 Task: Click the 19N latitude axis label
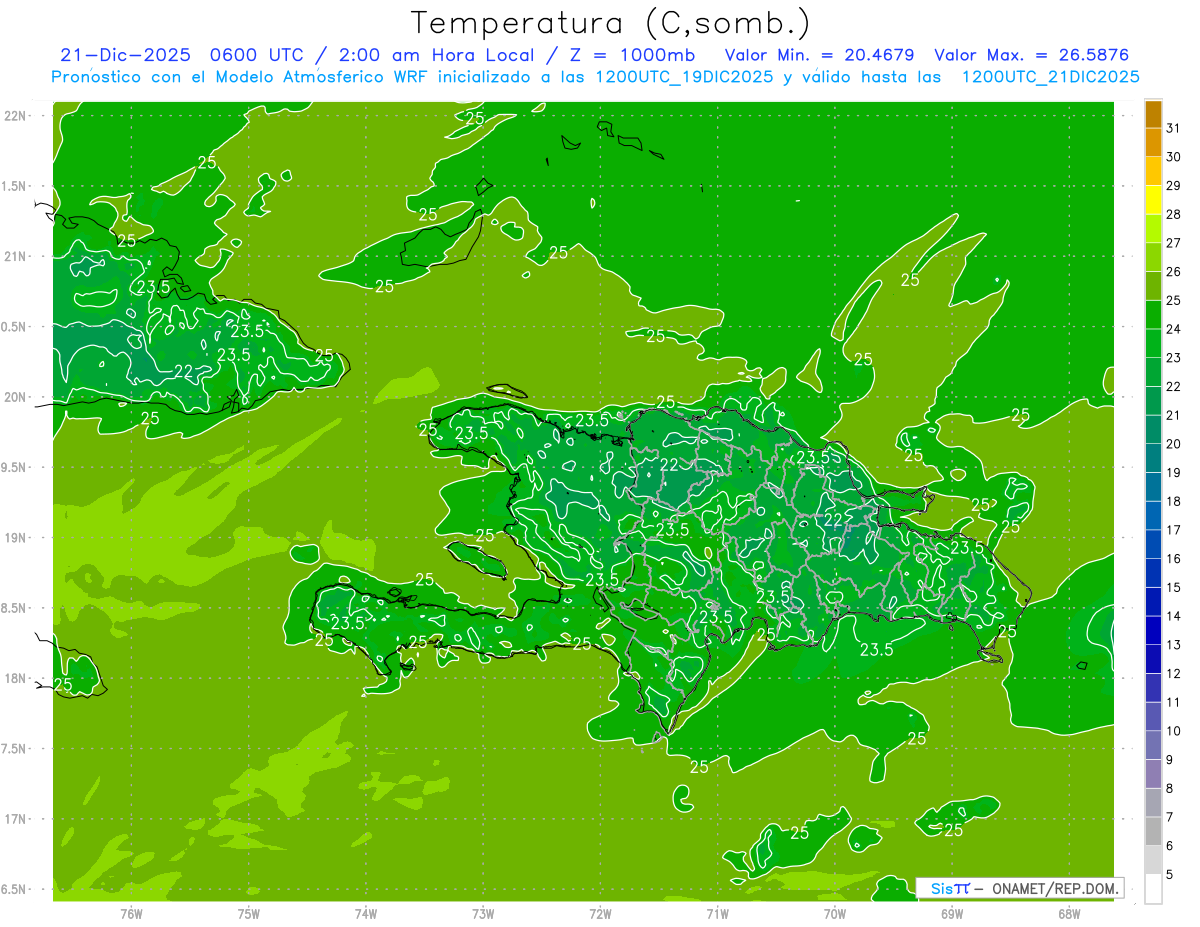[x=16, y=538]
